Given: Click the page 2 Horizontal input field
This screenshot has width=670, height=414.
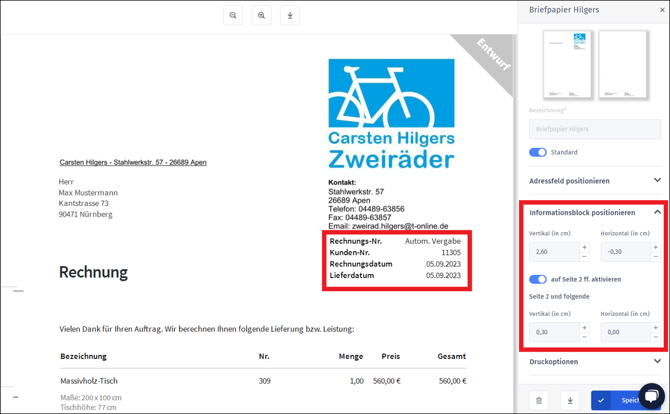Looking at the screenshot, I should click(x=624, y=332).
